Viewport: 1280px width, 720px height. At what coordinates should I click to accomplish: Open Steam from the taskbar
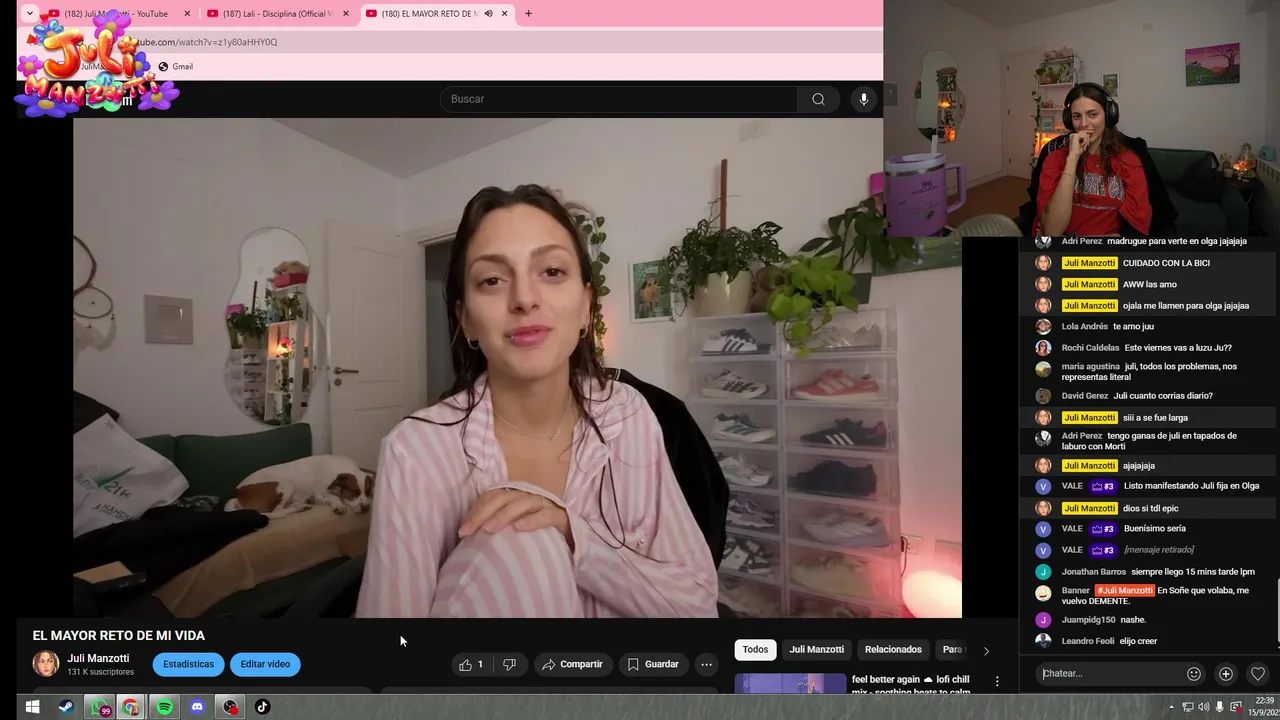[x=65, y=707]
